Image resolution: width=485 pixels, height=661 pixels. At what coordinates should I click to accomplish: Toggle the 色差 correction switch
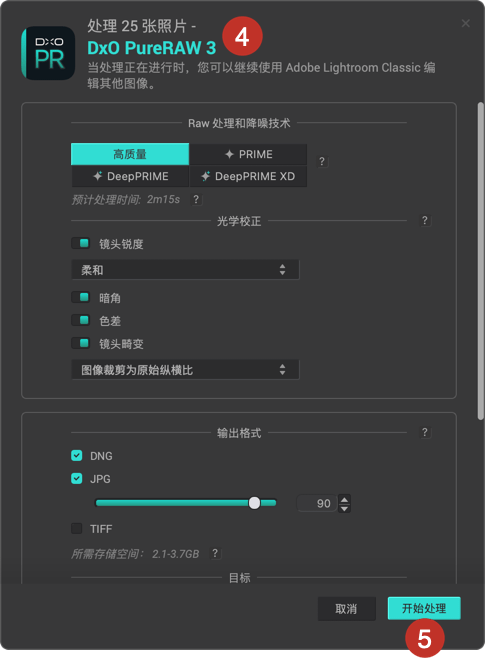tap(81, 320)
